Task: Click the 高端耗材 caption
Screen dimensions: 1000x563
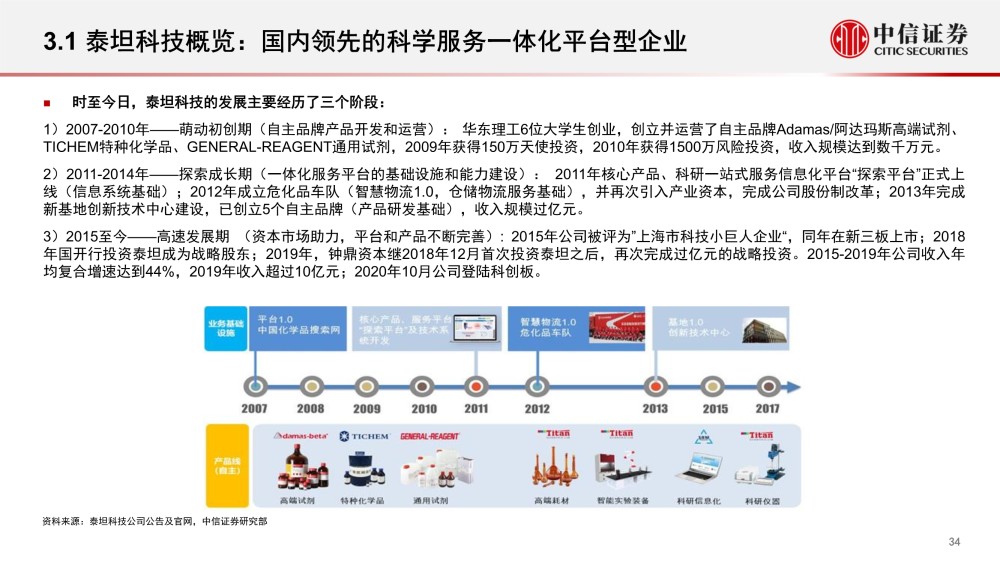Action: click(x=552, y=501)
